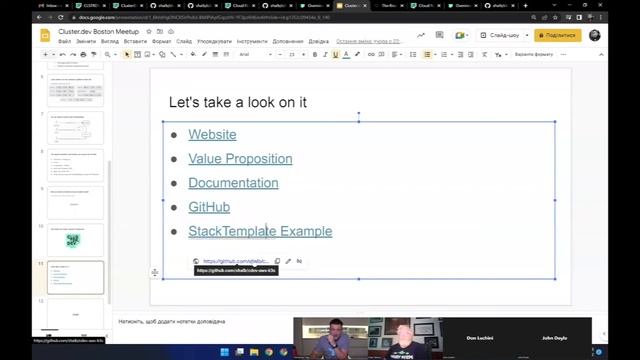640x360 pixels.
Task: Click the plus new slide button
Action: (45, 54)
